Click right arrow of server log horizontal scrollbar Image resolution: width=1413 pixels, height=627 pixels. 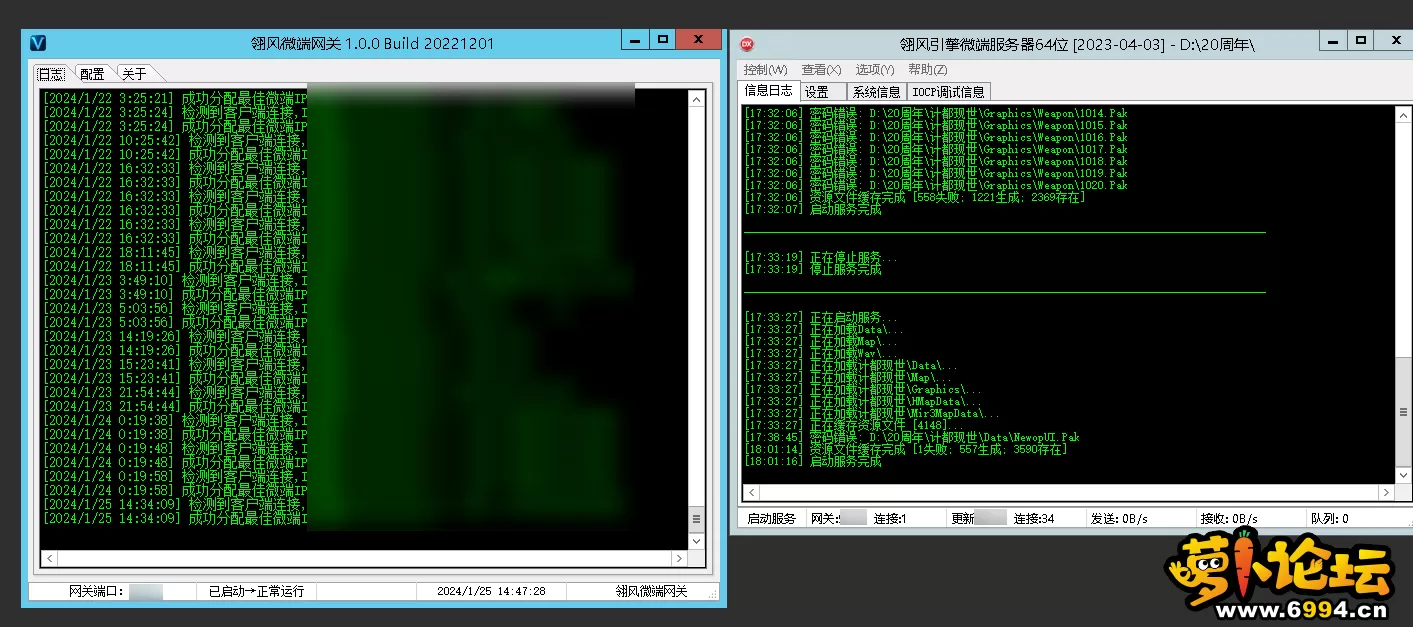tap(1386, 492)
